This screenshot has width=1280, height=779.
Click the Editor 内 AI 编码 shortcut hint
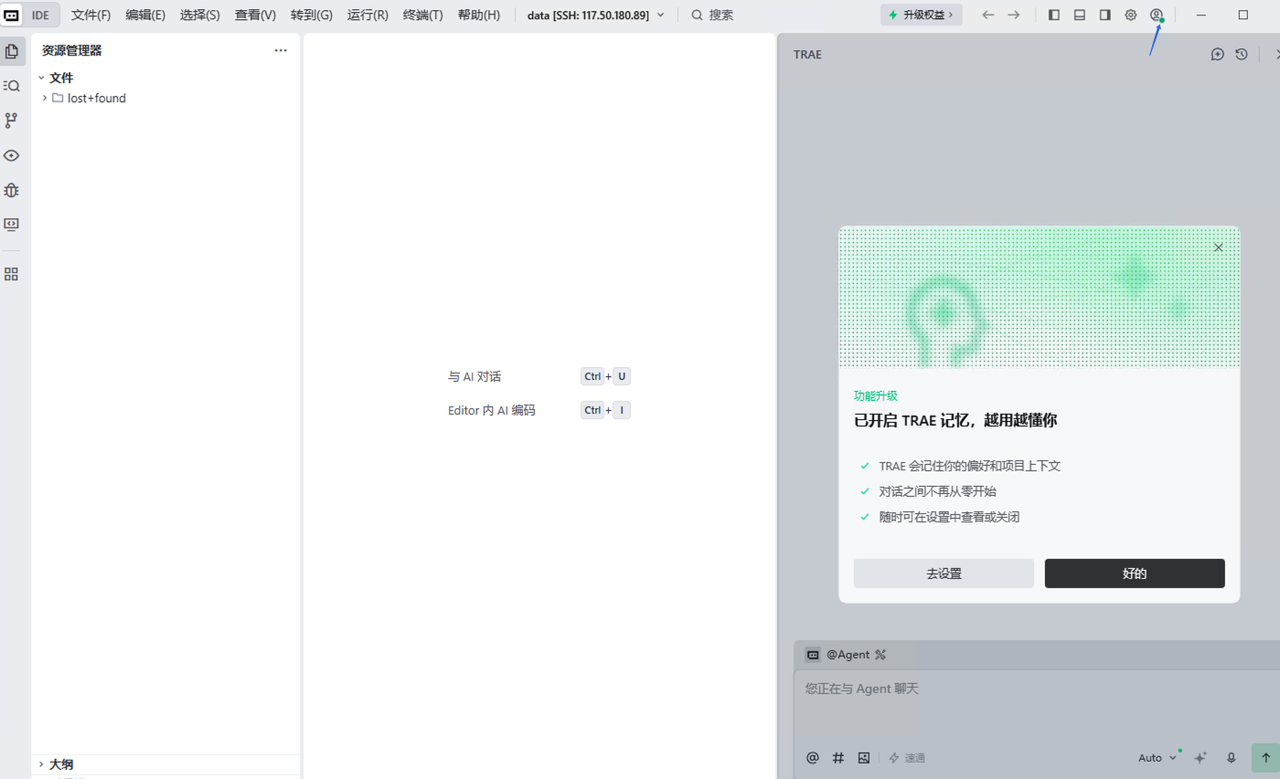(492, 410)
